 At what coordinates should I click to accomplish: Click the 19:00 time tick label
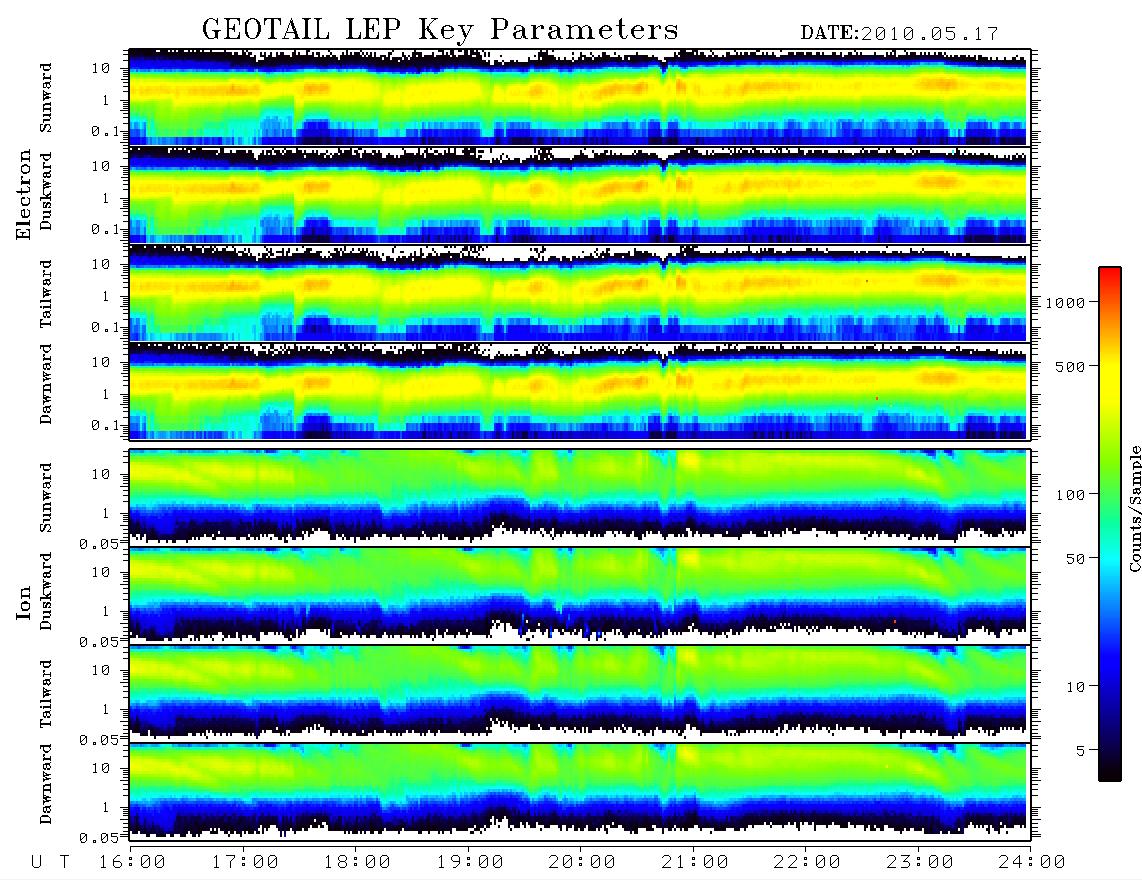click(470, 862)
